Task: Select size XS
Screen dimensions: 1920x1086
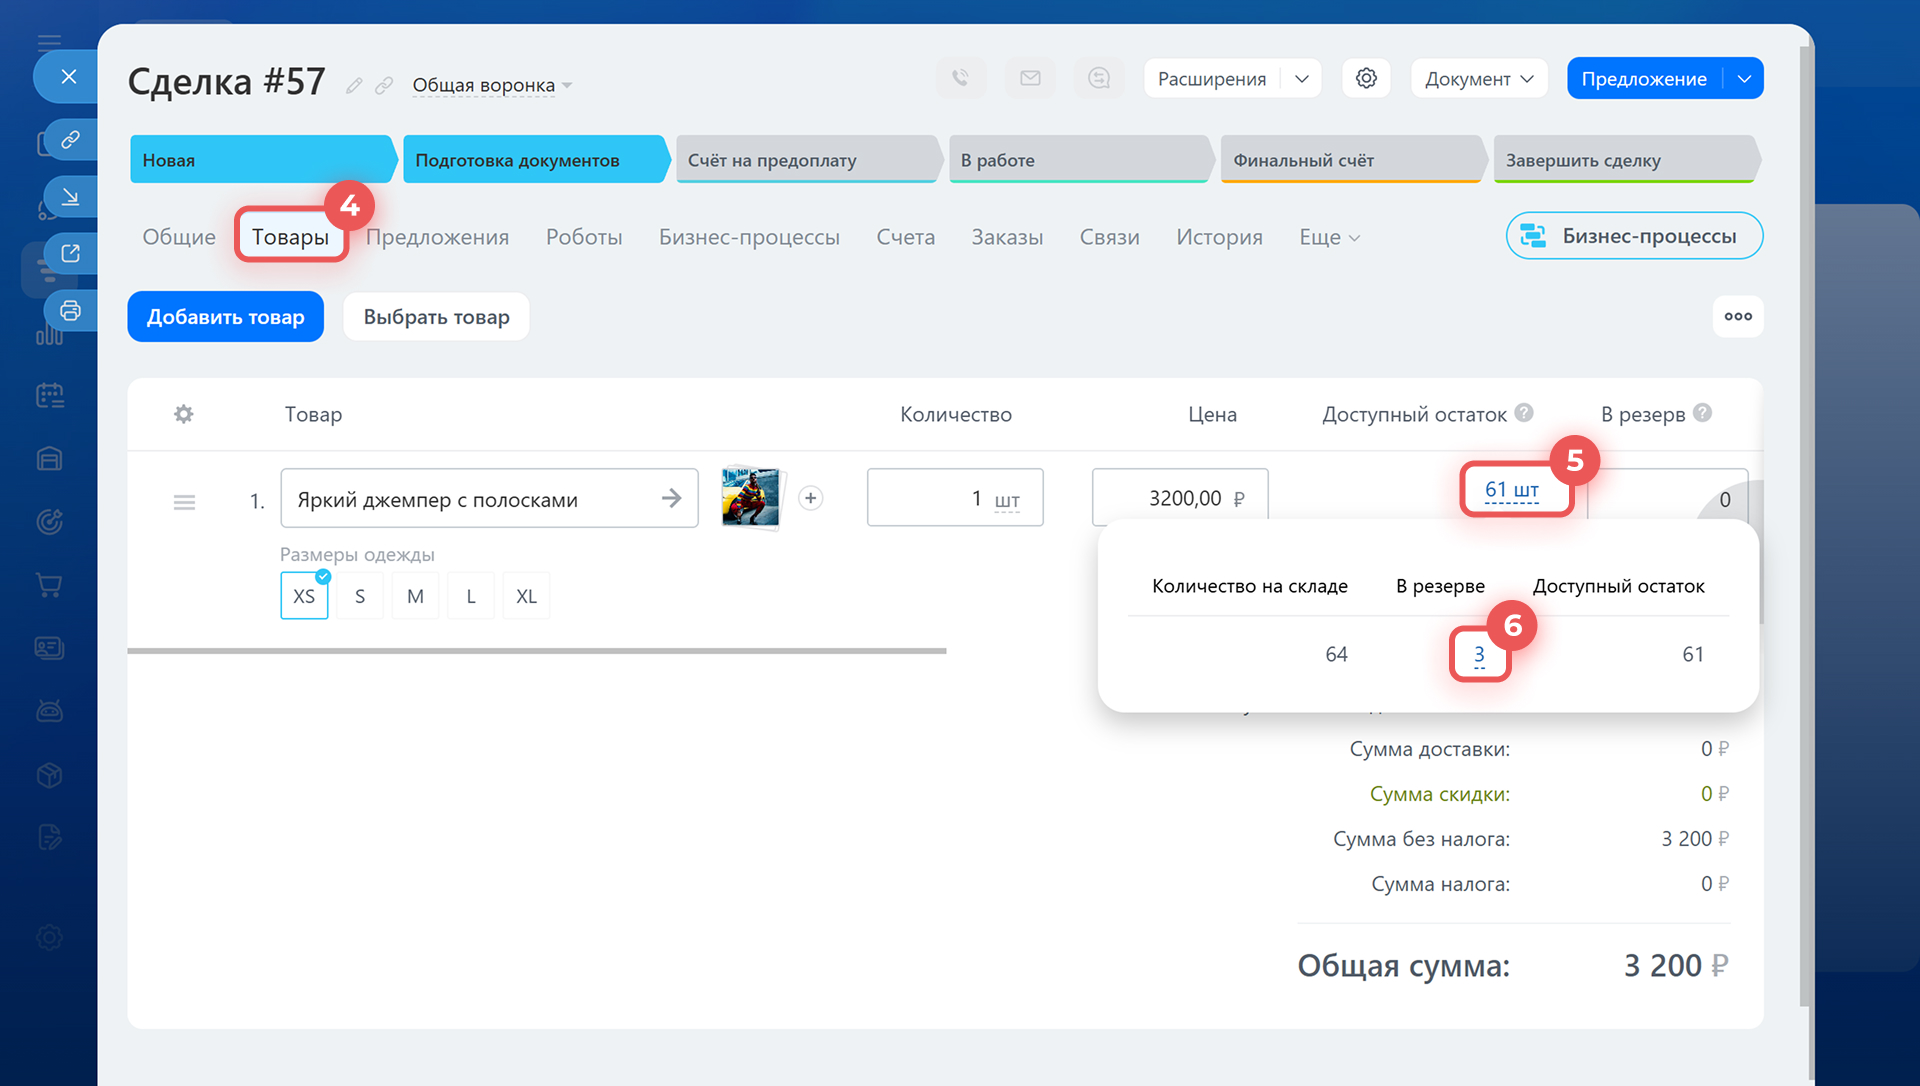Action: coord(304,596)
